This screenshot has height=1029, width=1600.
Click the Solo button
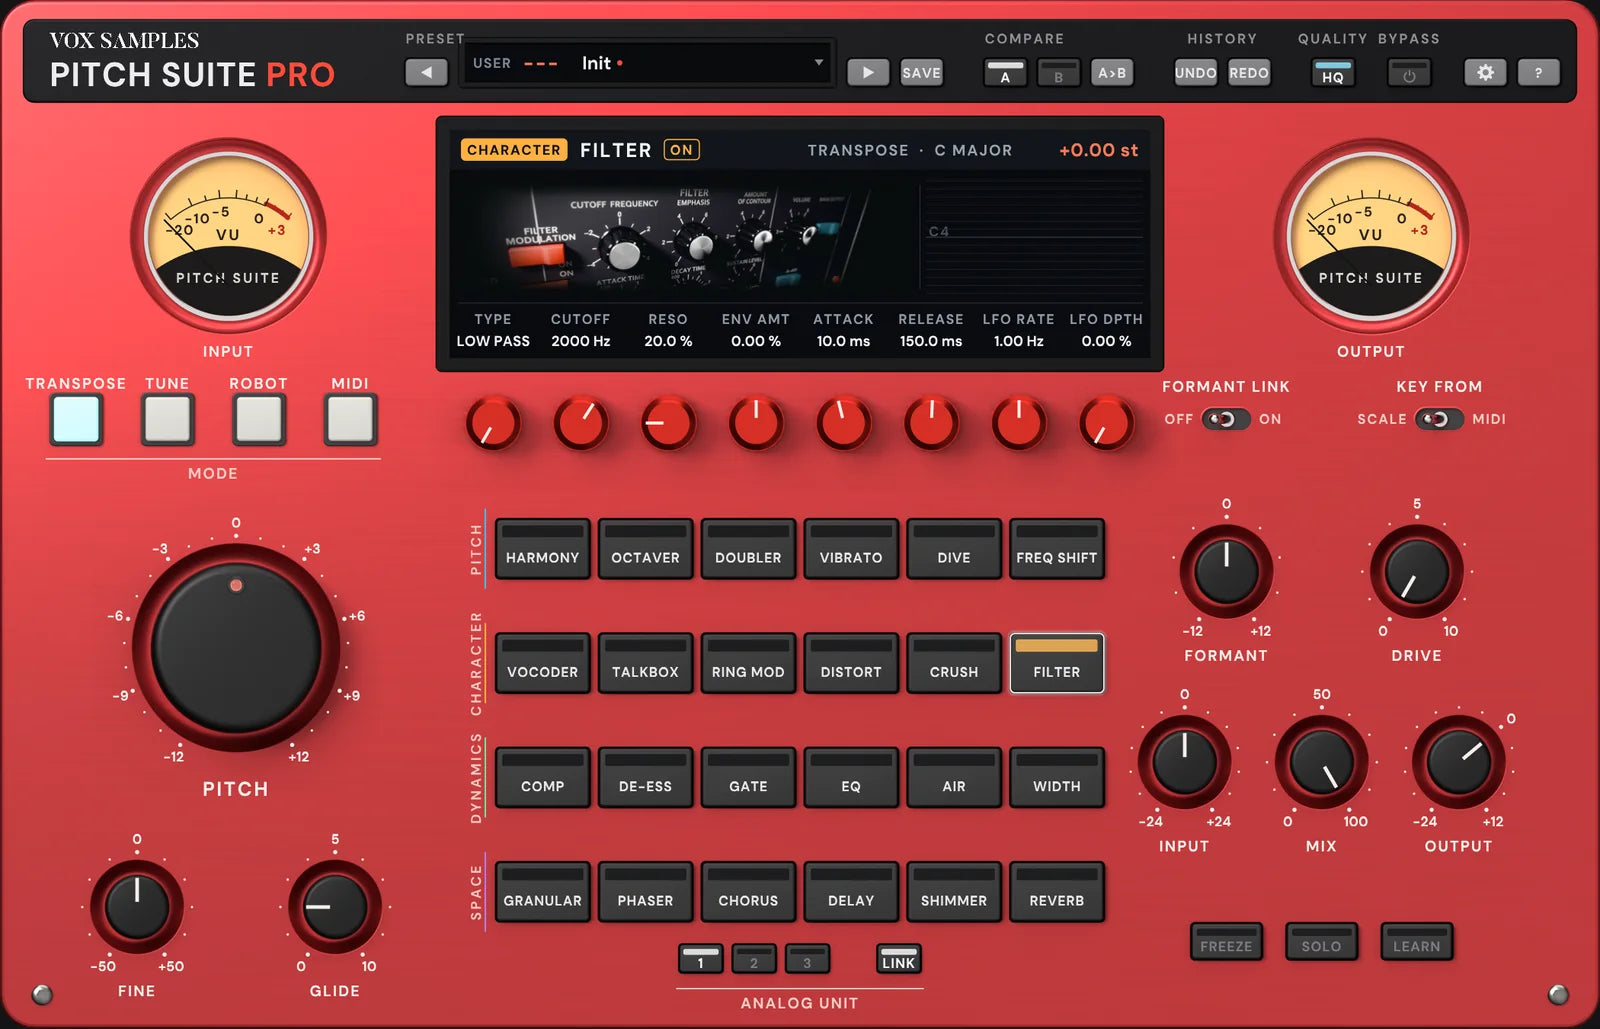[1321, 942]
